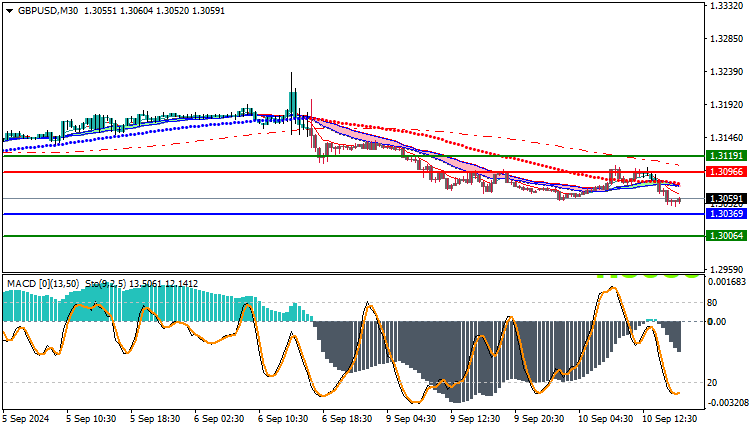Click the 80 level on stochastic scale
Image resolution: width=750 pixels, height=430 pixels.
pos(712,303)
